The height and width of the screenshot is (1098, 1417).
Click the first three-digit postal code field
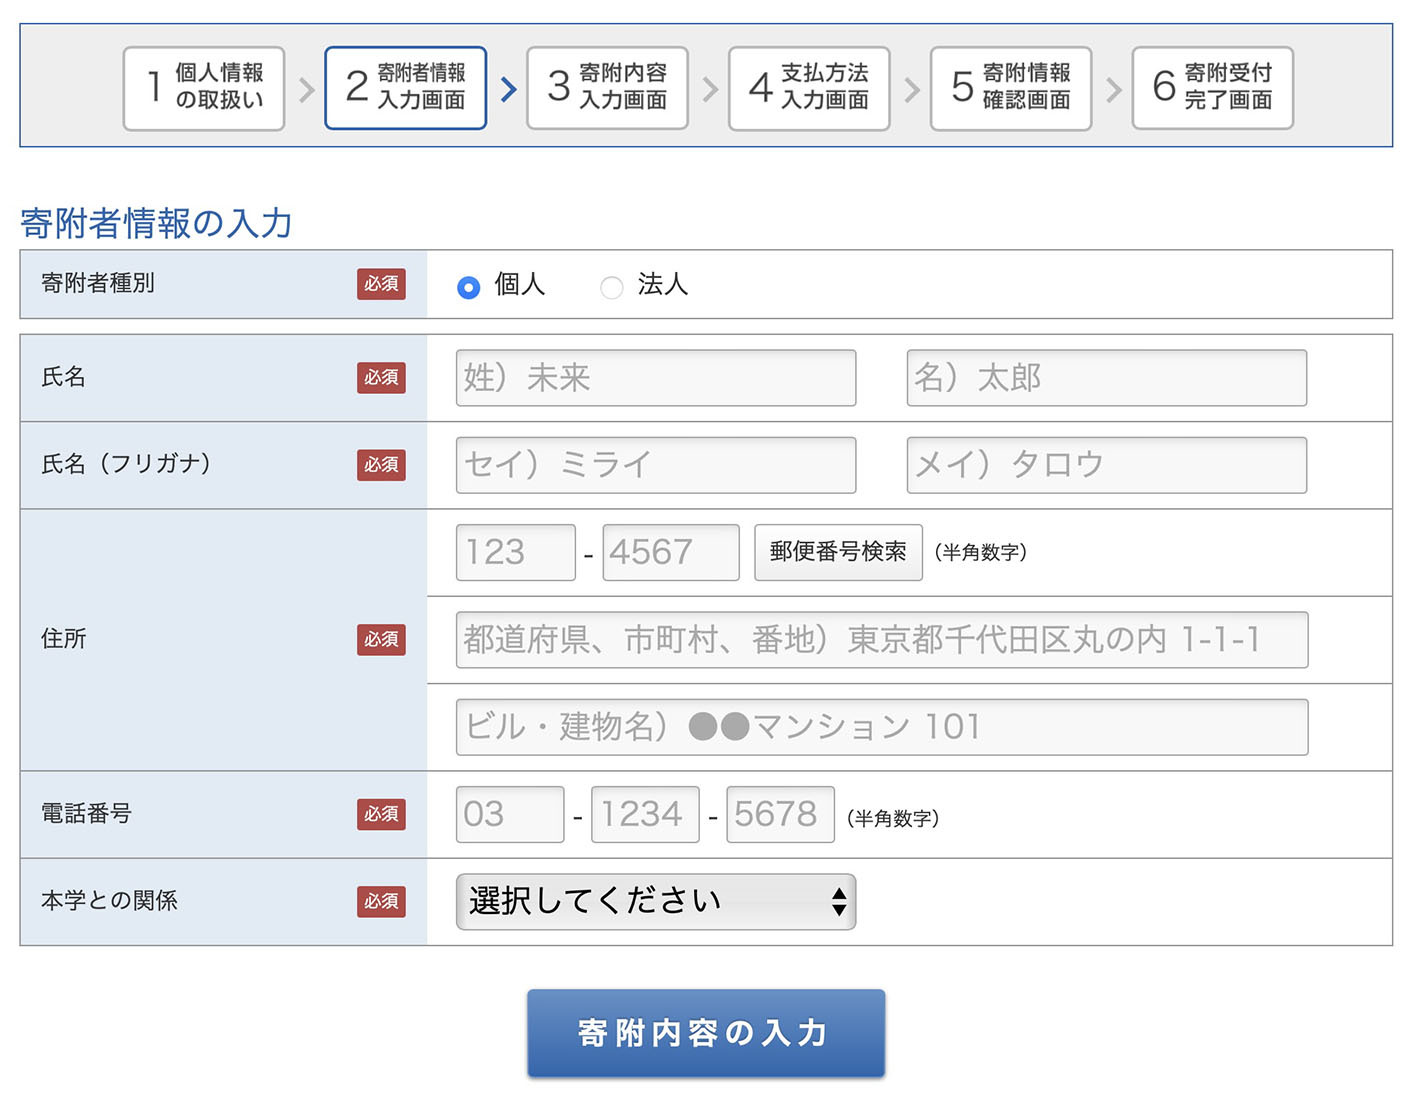515,552
